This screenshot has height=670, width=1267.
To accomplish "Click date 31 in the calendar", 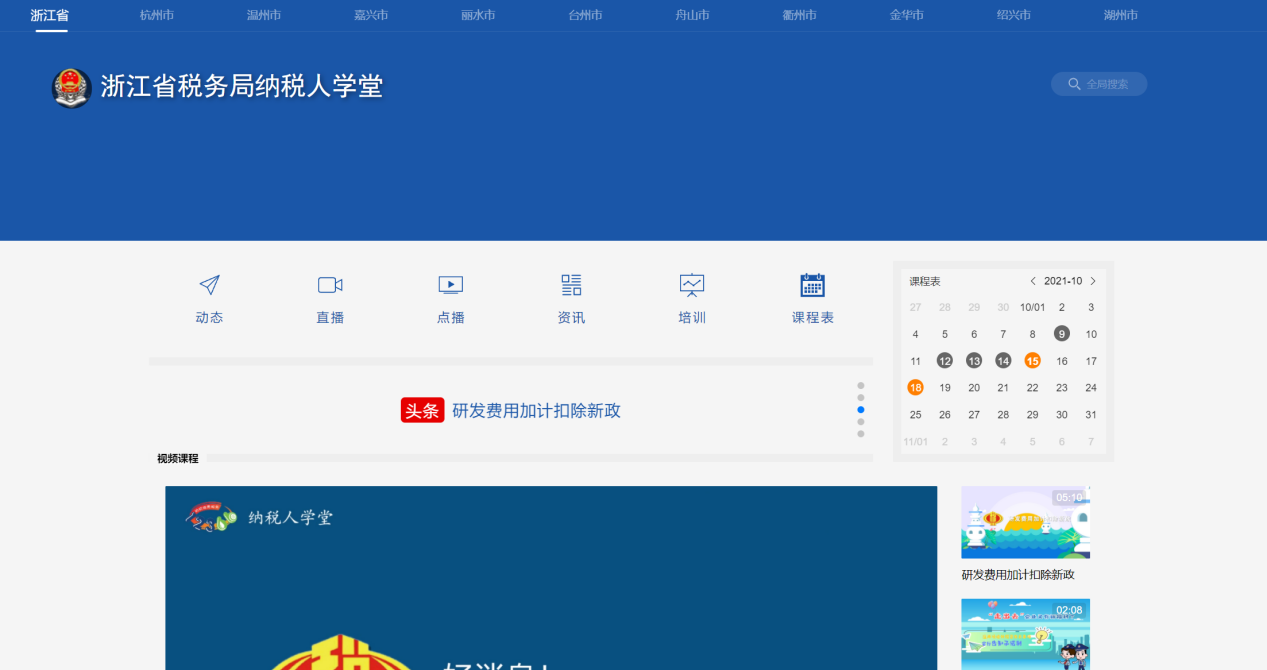I will coord(1091,414).
